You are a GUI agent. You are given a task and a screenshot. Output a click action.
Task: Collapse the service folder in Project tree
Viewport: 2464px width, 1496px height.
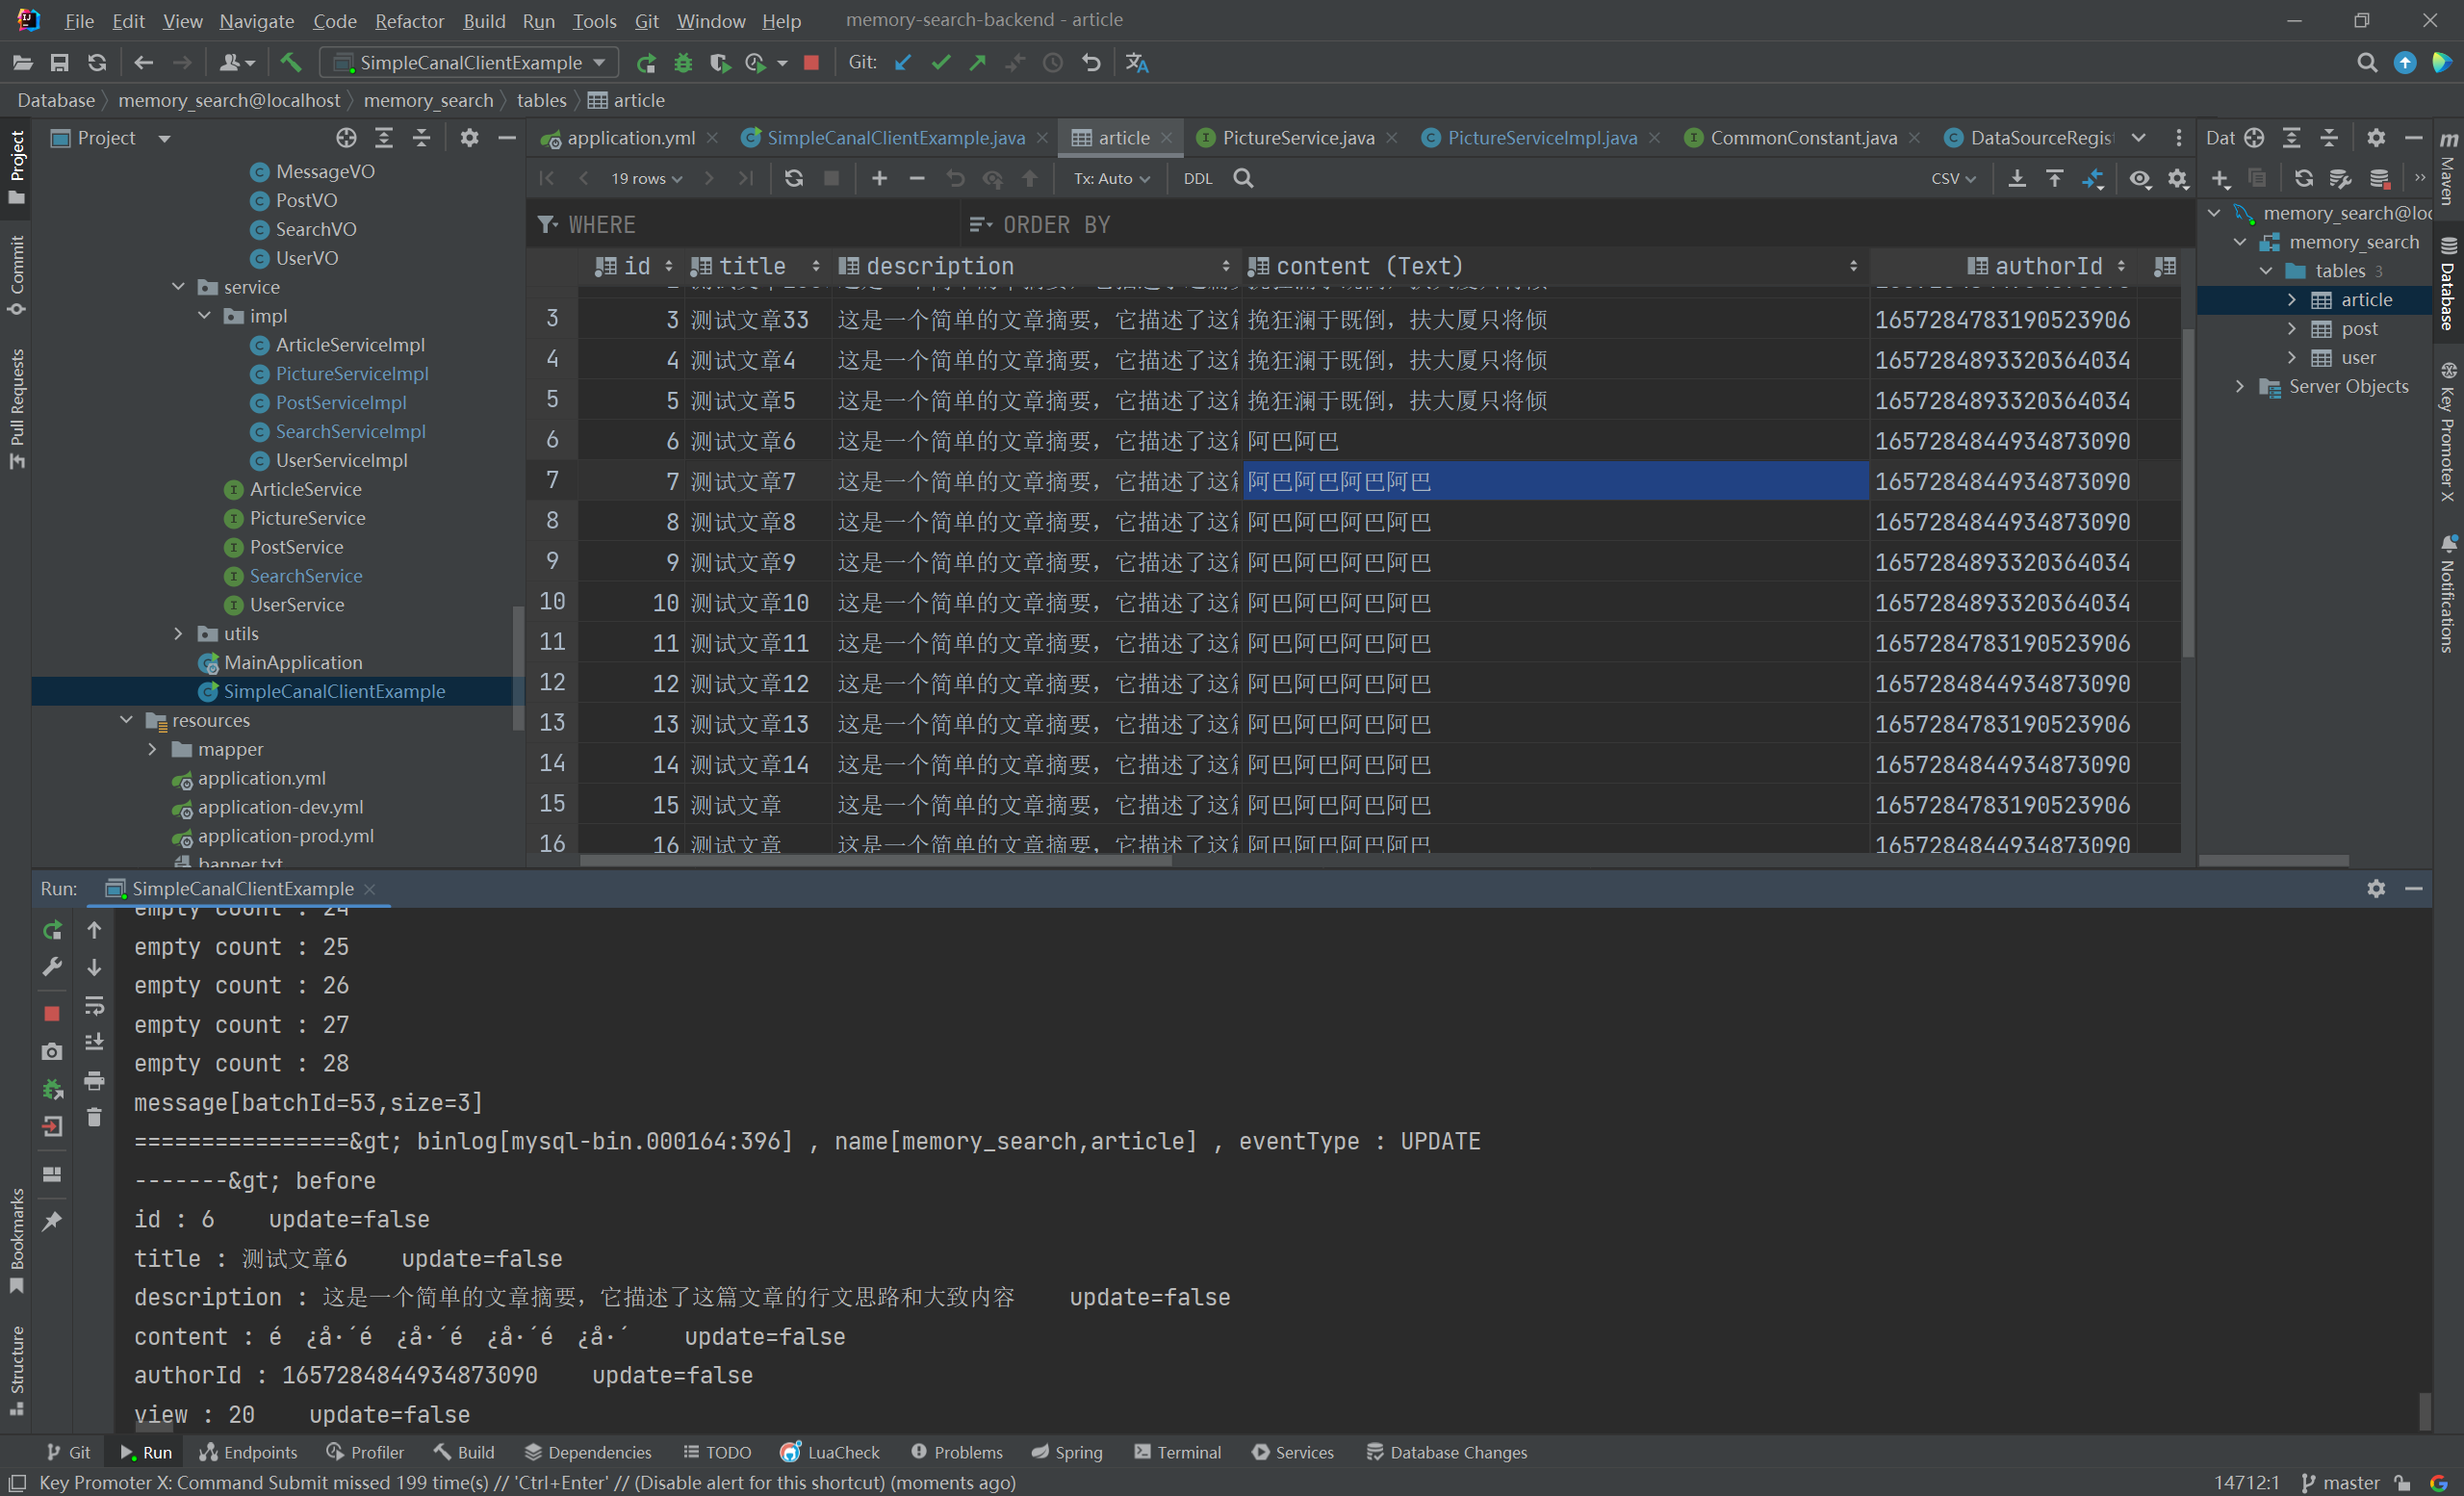[x=178, y=287]
